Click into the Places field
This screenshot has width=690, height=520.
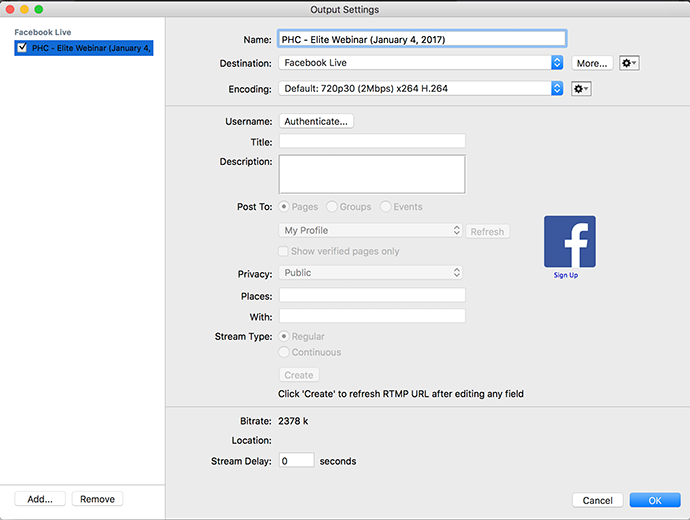click(x=372, y=295)
